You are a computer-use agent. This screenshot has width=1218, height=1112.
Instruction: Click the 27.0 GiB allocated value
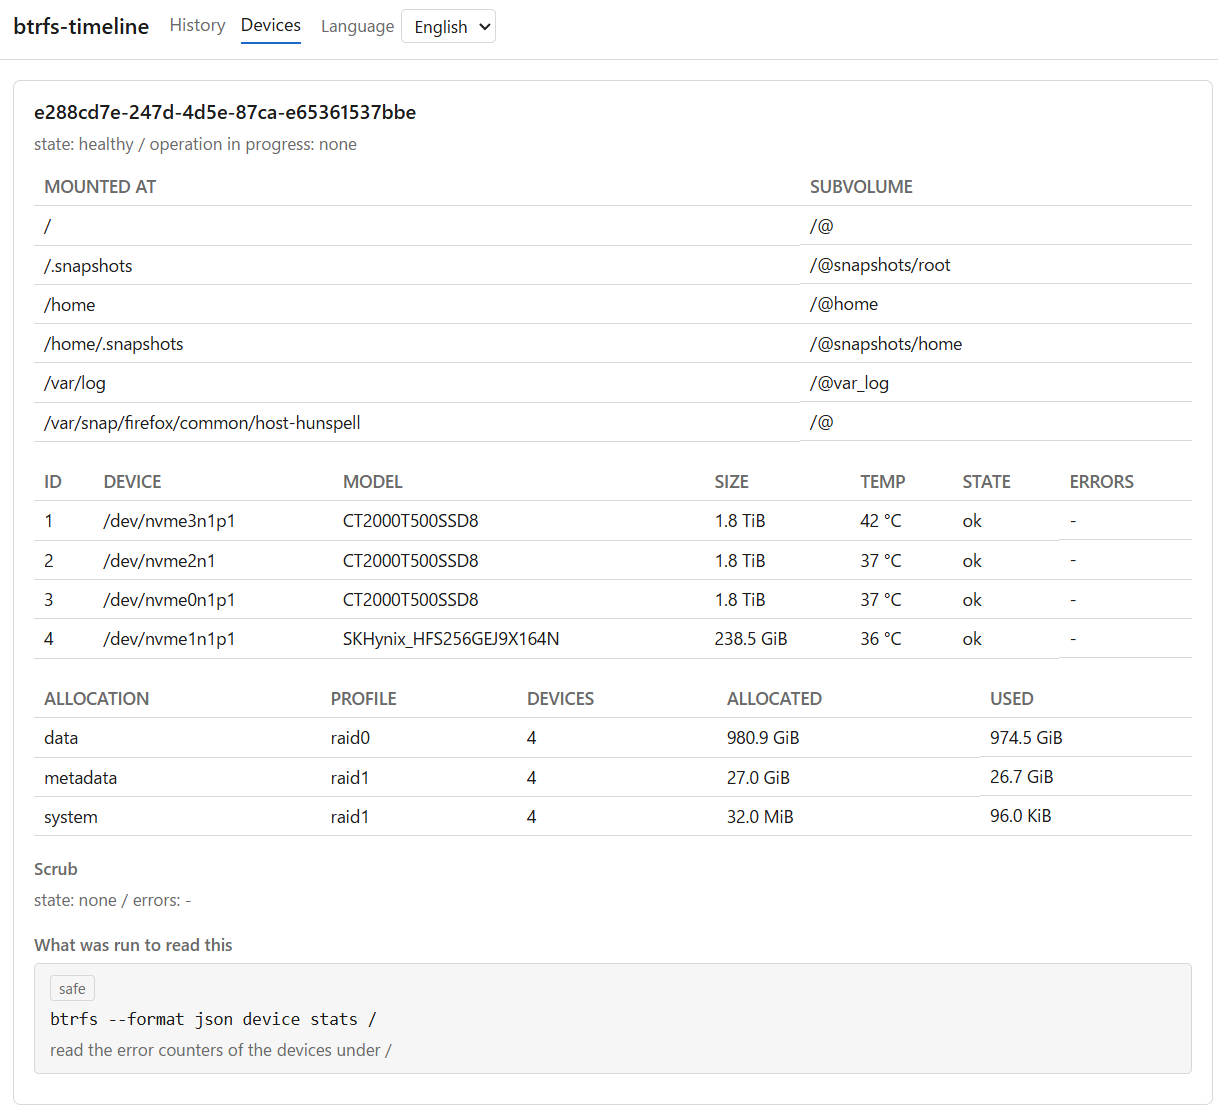[x=758, y=778]
